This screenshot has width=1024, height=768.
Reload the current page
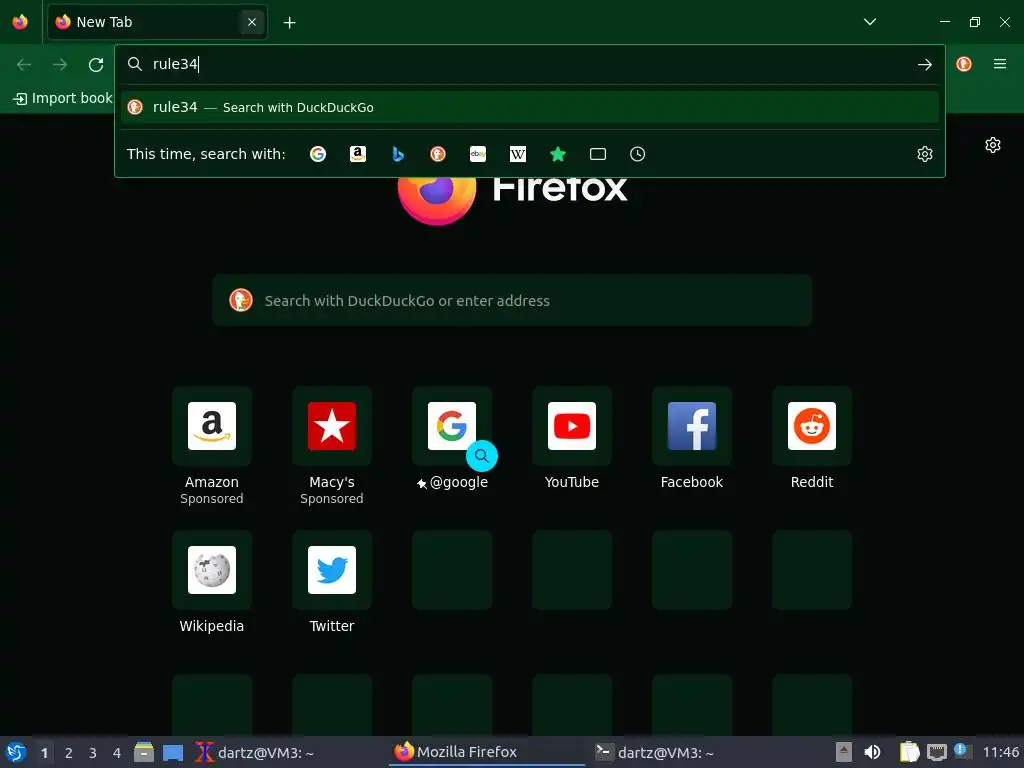96,64
